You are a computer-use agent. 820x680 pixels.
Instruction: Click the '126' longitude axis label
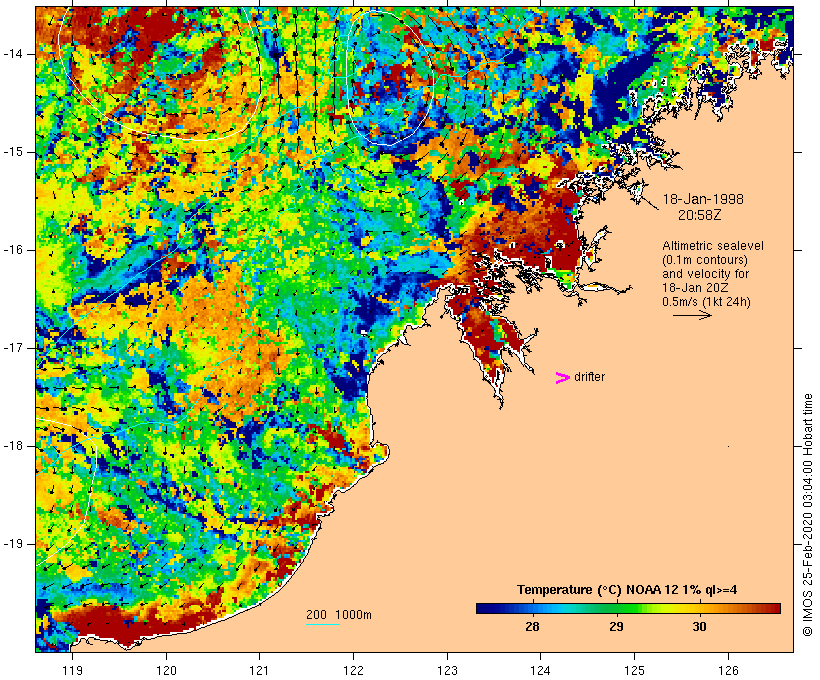(728, 670)
